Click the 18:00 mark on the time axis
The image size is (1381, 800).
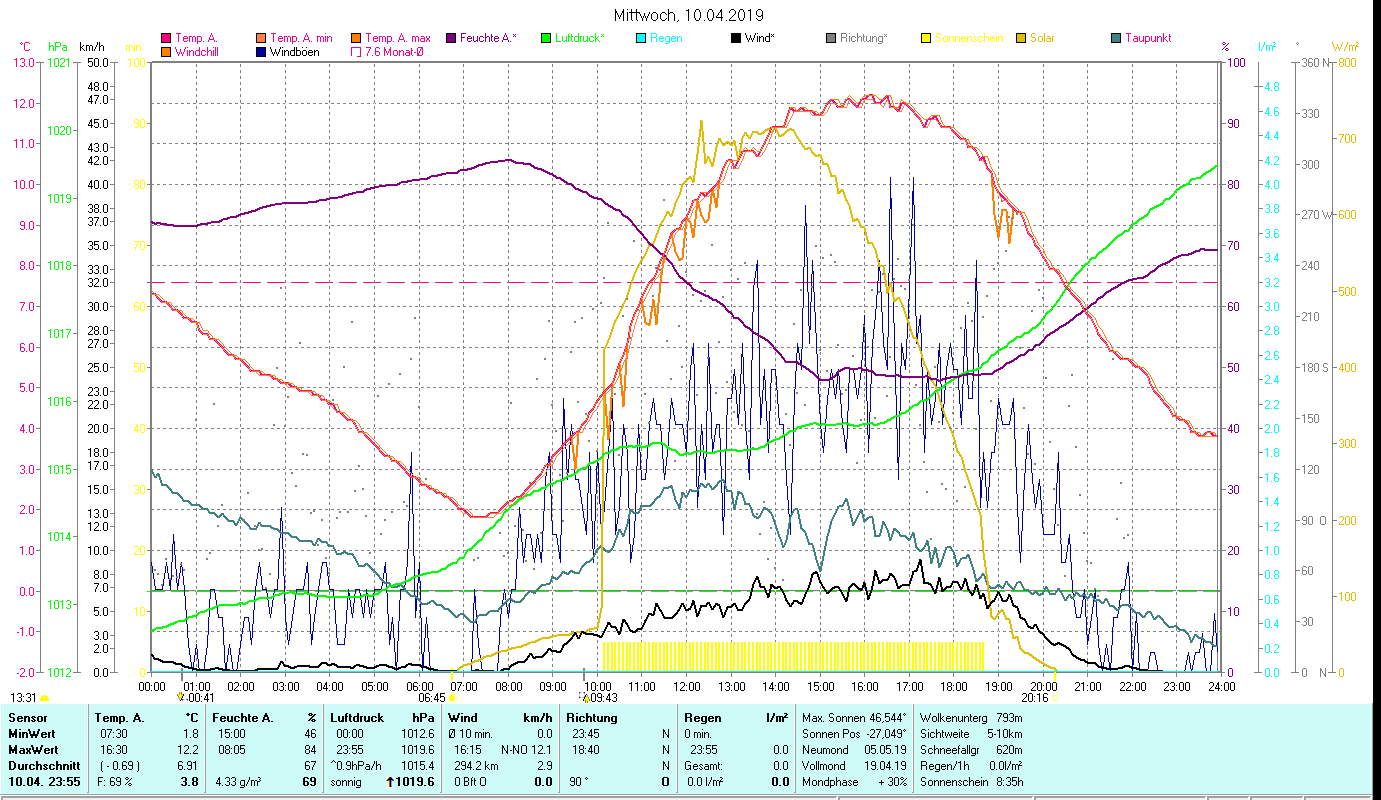coord(954,687)
